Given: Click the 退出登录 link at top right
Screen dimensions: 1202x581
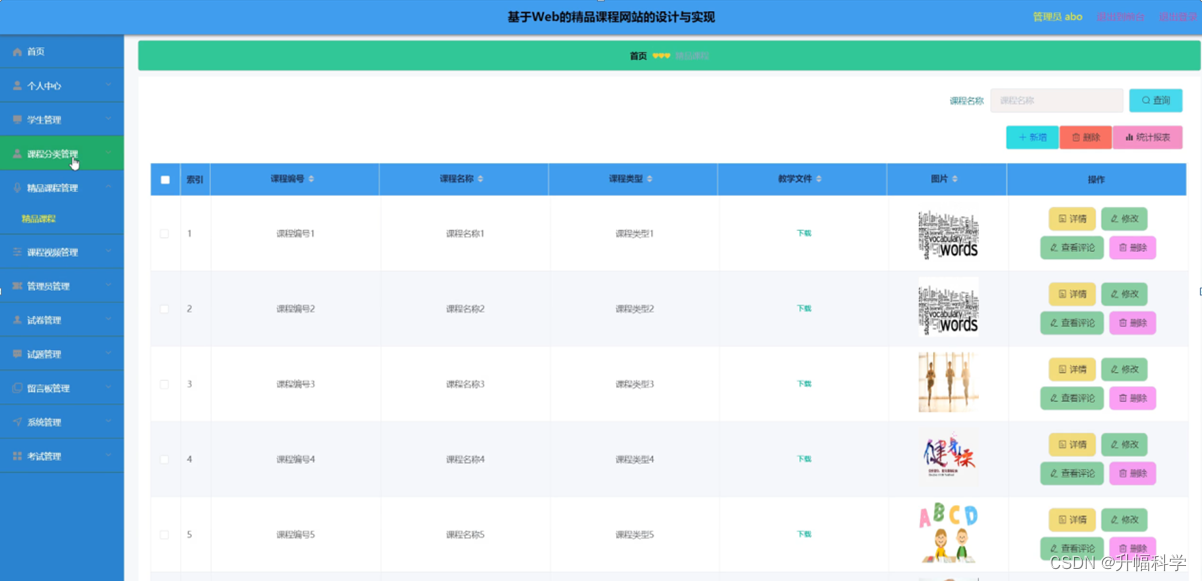Looking at the screenshot, I should coord(1176,17).
